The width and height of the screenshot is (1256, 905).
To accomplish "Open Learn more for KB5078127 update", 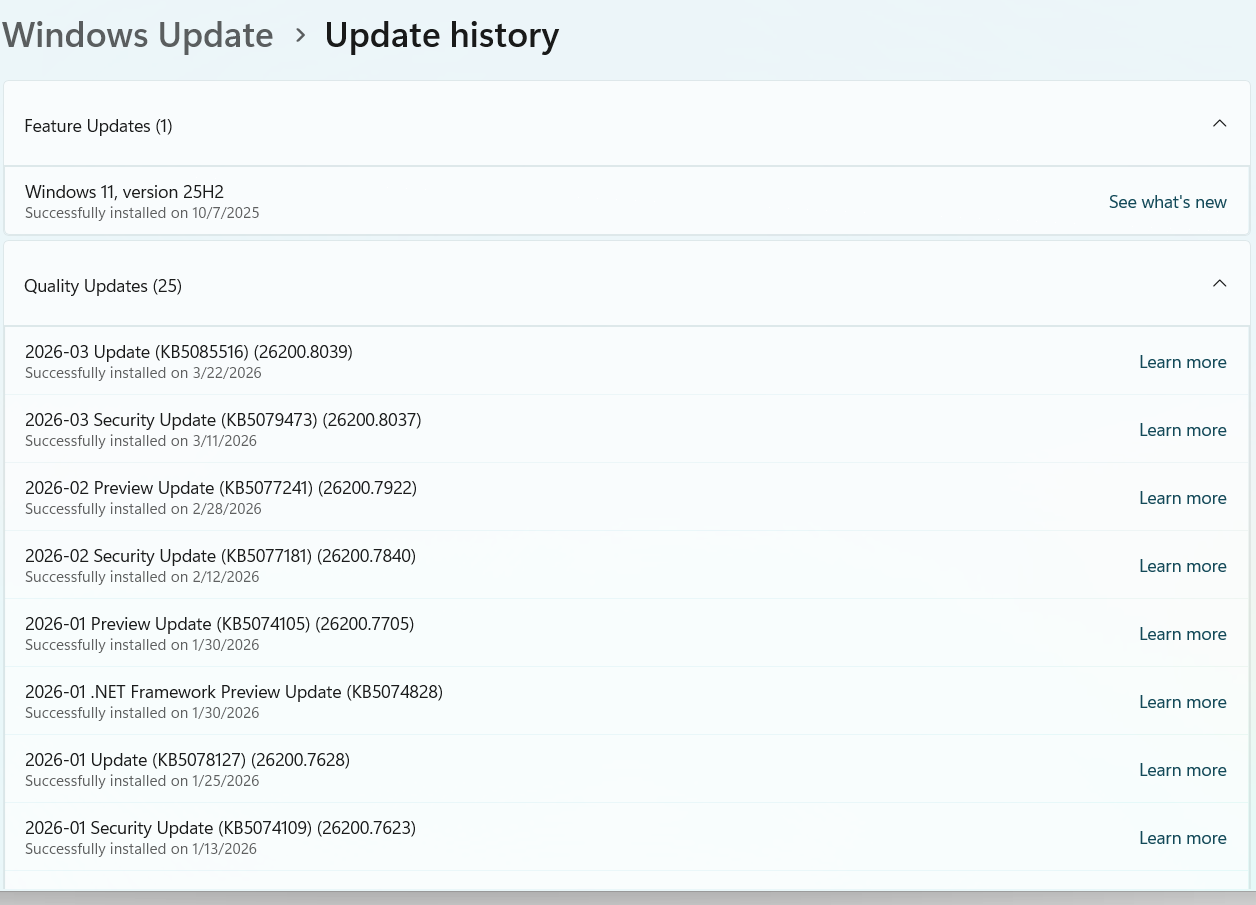I will point(1182,770).
